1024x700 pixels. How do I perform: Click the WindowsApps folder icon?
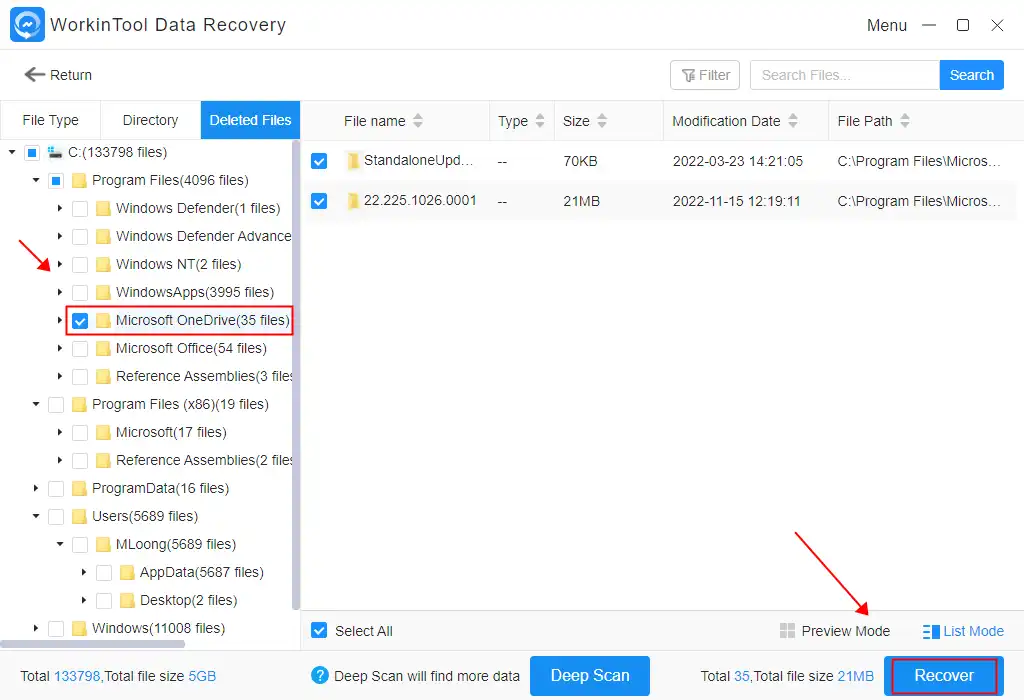103,292
